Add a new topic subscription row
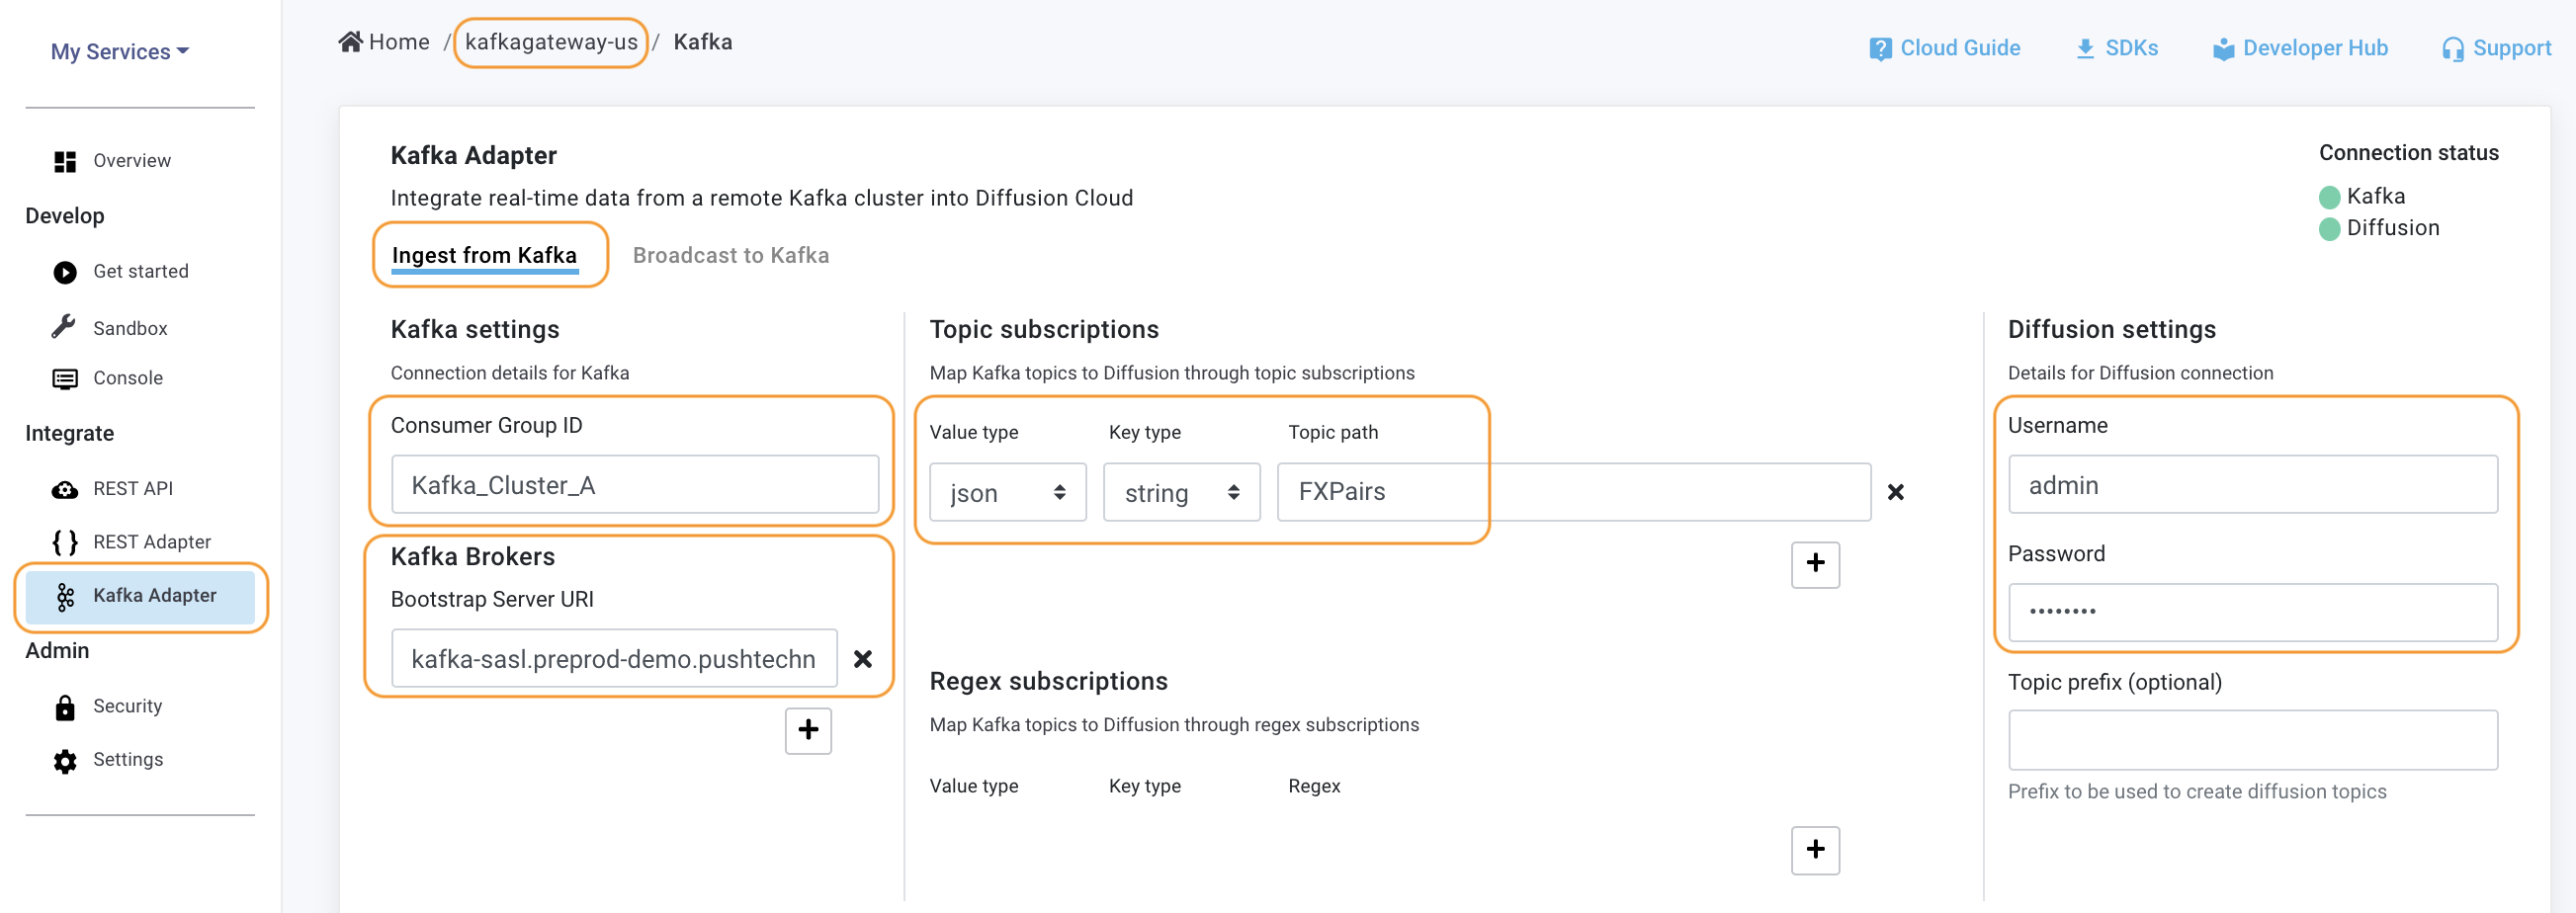 [x=1815, y=564]
